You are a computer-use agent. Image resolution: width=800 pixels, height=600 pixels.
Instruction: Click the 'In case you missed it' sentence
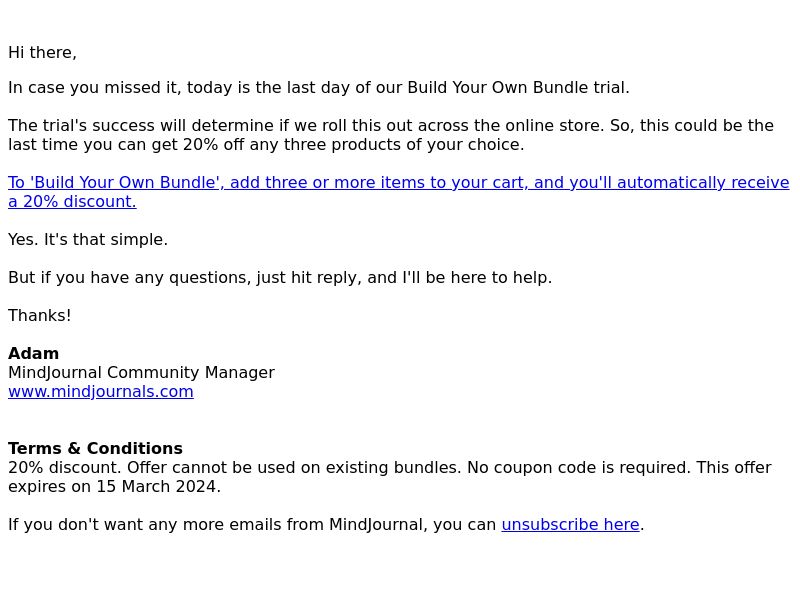click(x=319, y=88)
